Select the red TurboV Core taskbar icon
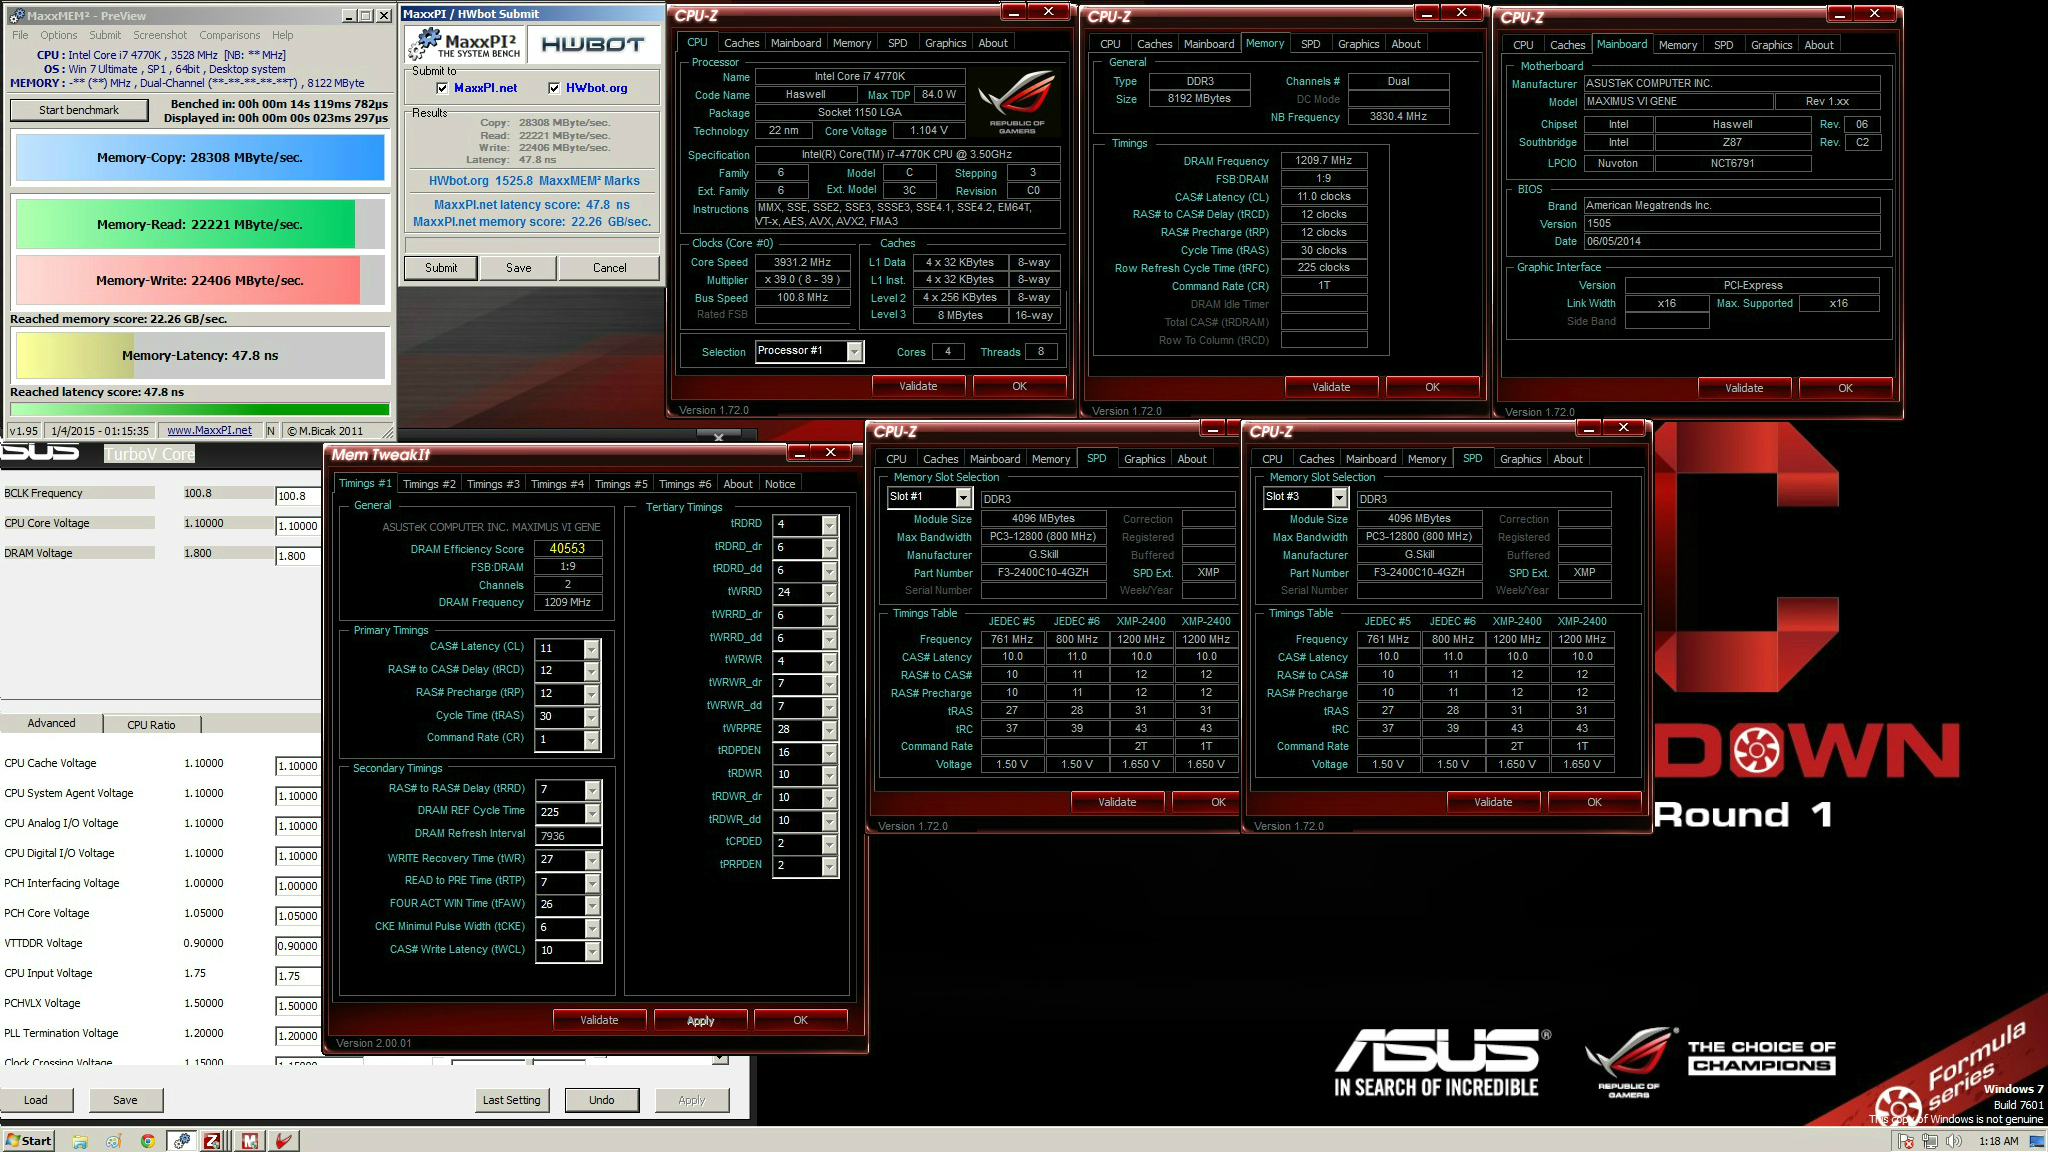Screen dimensions: 2048x1152 point(285,1141)
